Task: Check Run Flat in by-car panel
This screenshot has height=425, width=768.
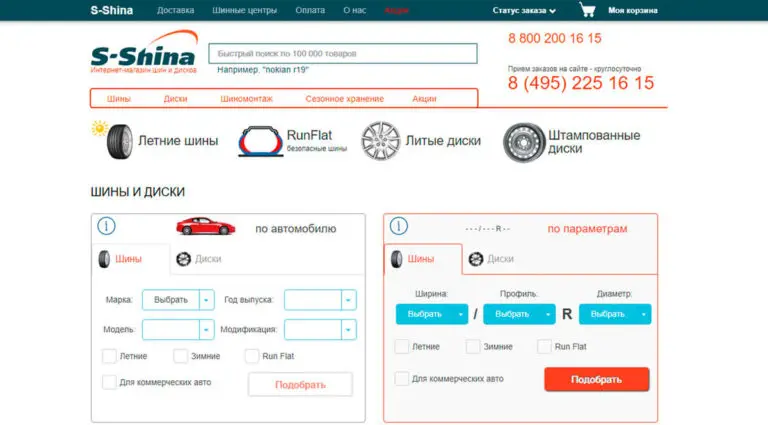Action: pos(252,356)
